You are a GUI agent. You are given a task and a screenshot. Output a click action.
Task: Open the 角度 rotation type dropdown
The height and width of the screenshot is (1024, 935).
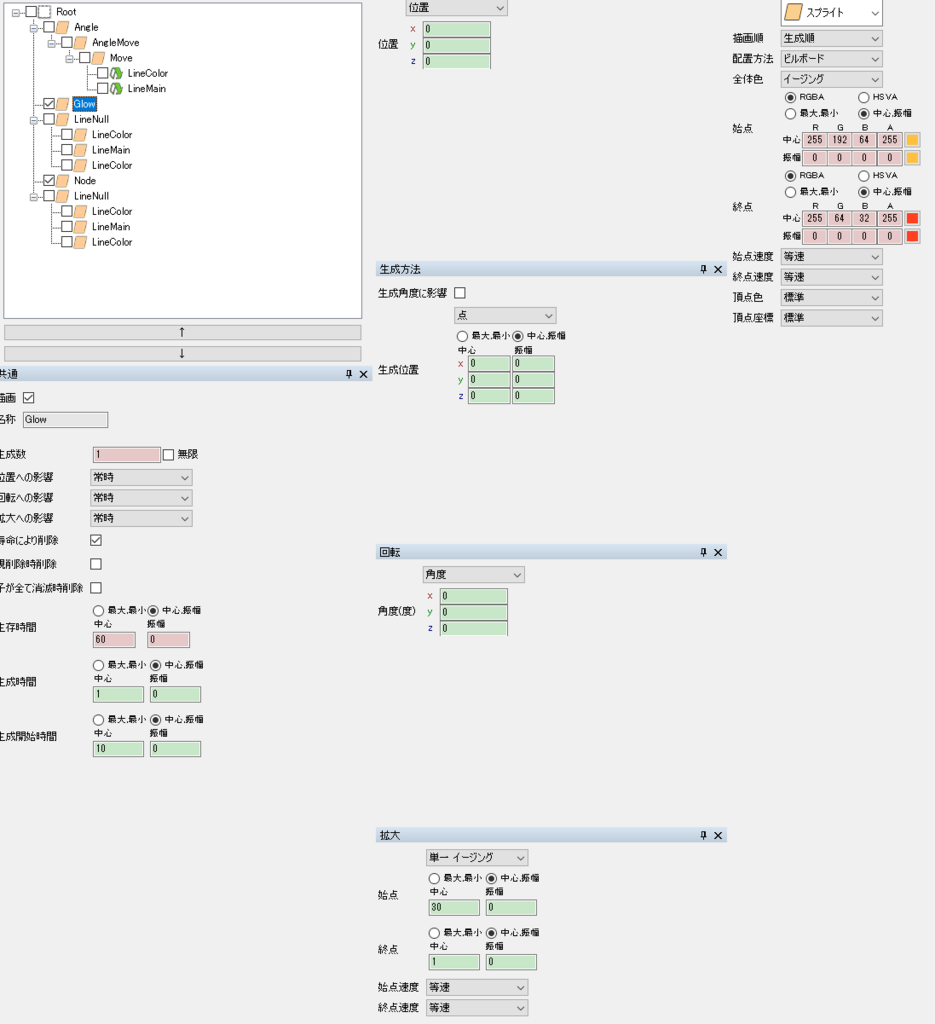tap(473, 575)
